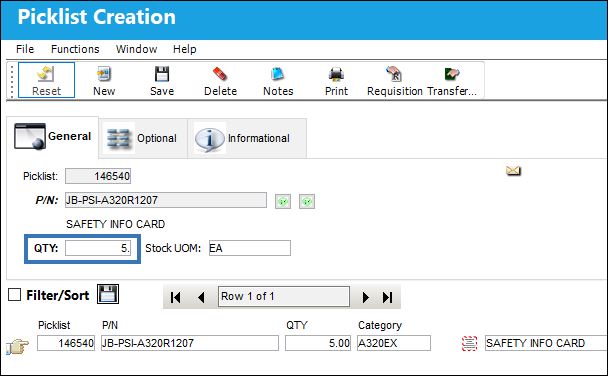Click the red notes icon in the row
The width and height of the screenshot is (608, 376).
pos(469,343)
